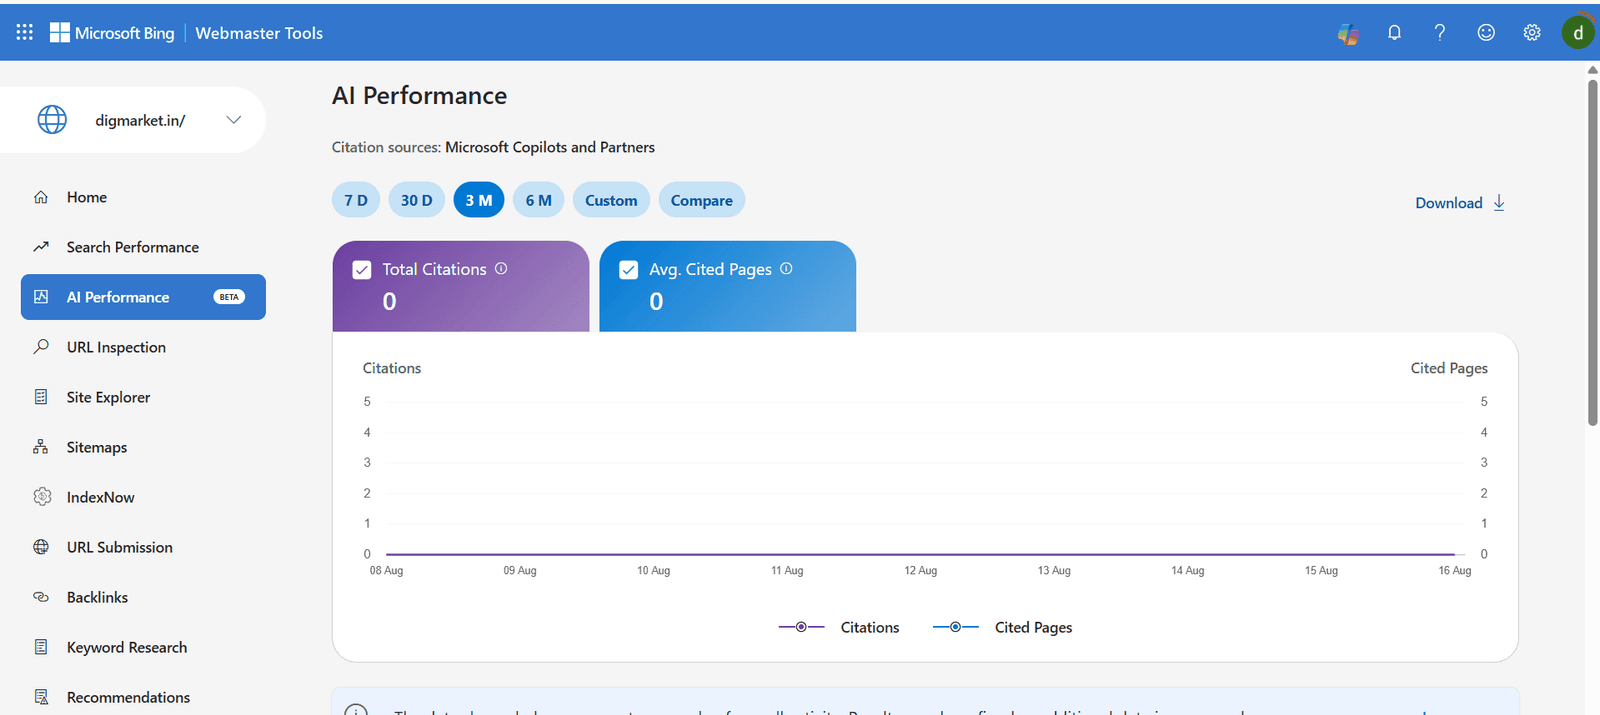Click the AI Performance sidebar icon
This screenshot has height=715, width=1600.
(x=41, y=297)
